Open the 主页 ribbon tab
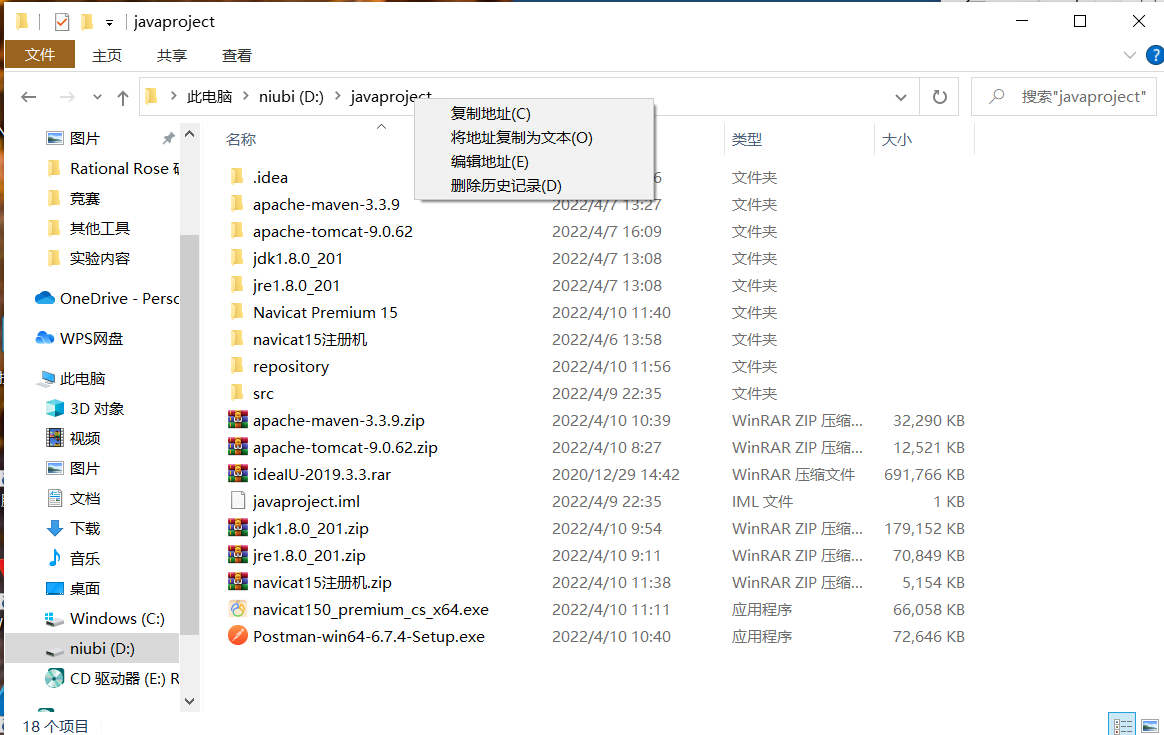Viewport: 1164px width, 735px height. pos(107,56)
